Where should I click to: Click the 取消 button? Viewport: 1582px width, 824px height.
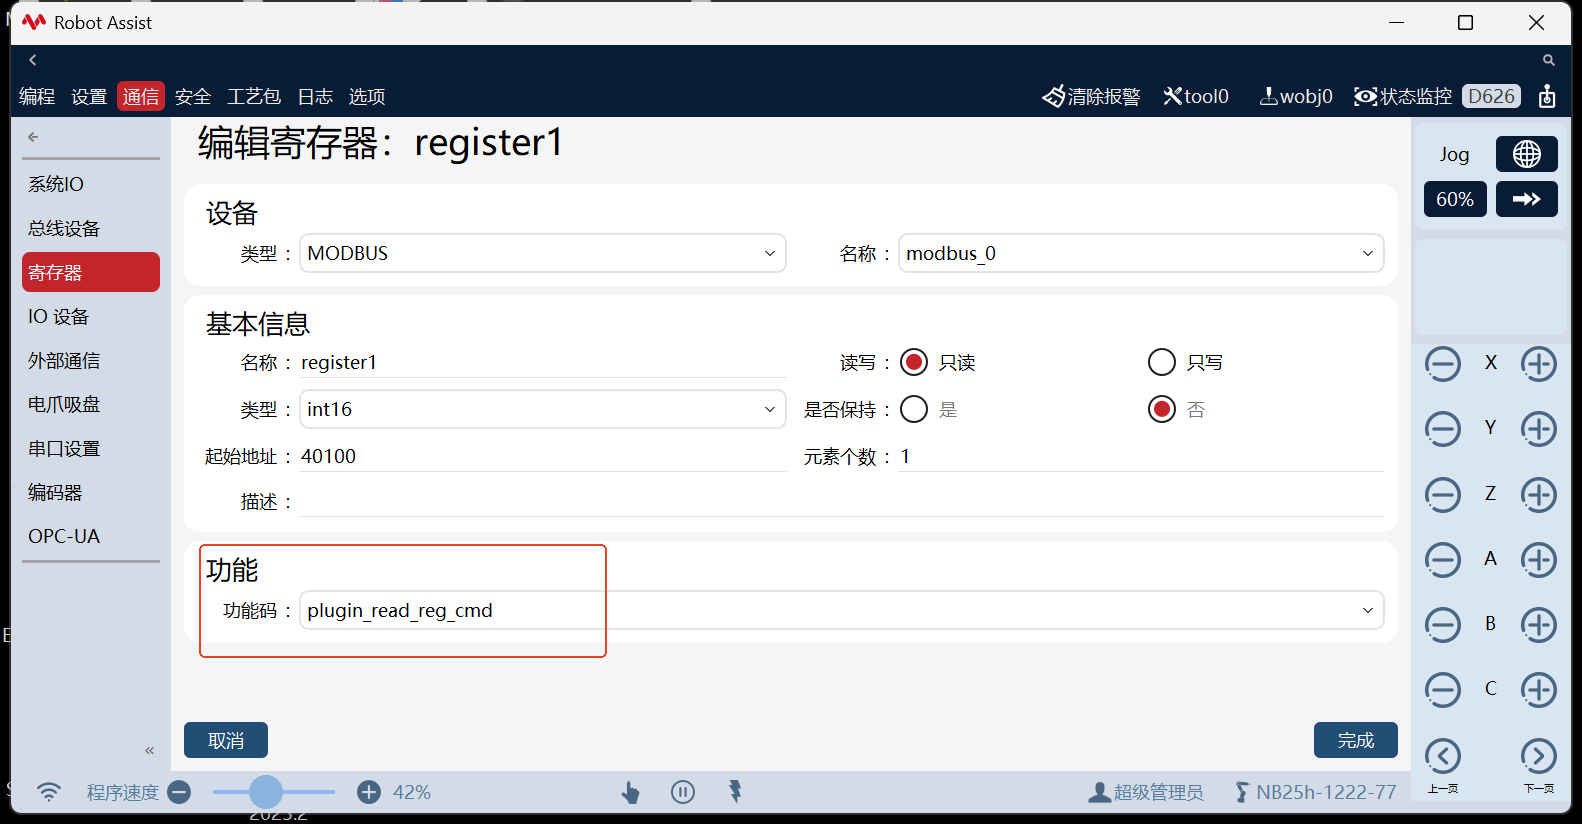click(x=226, y=740)
